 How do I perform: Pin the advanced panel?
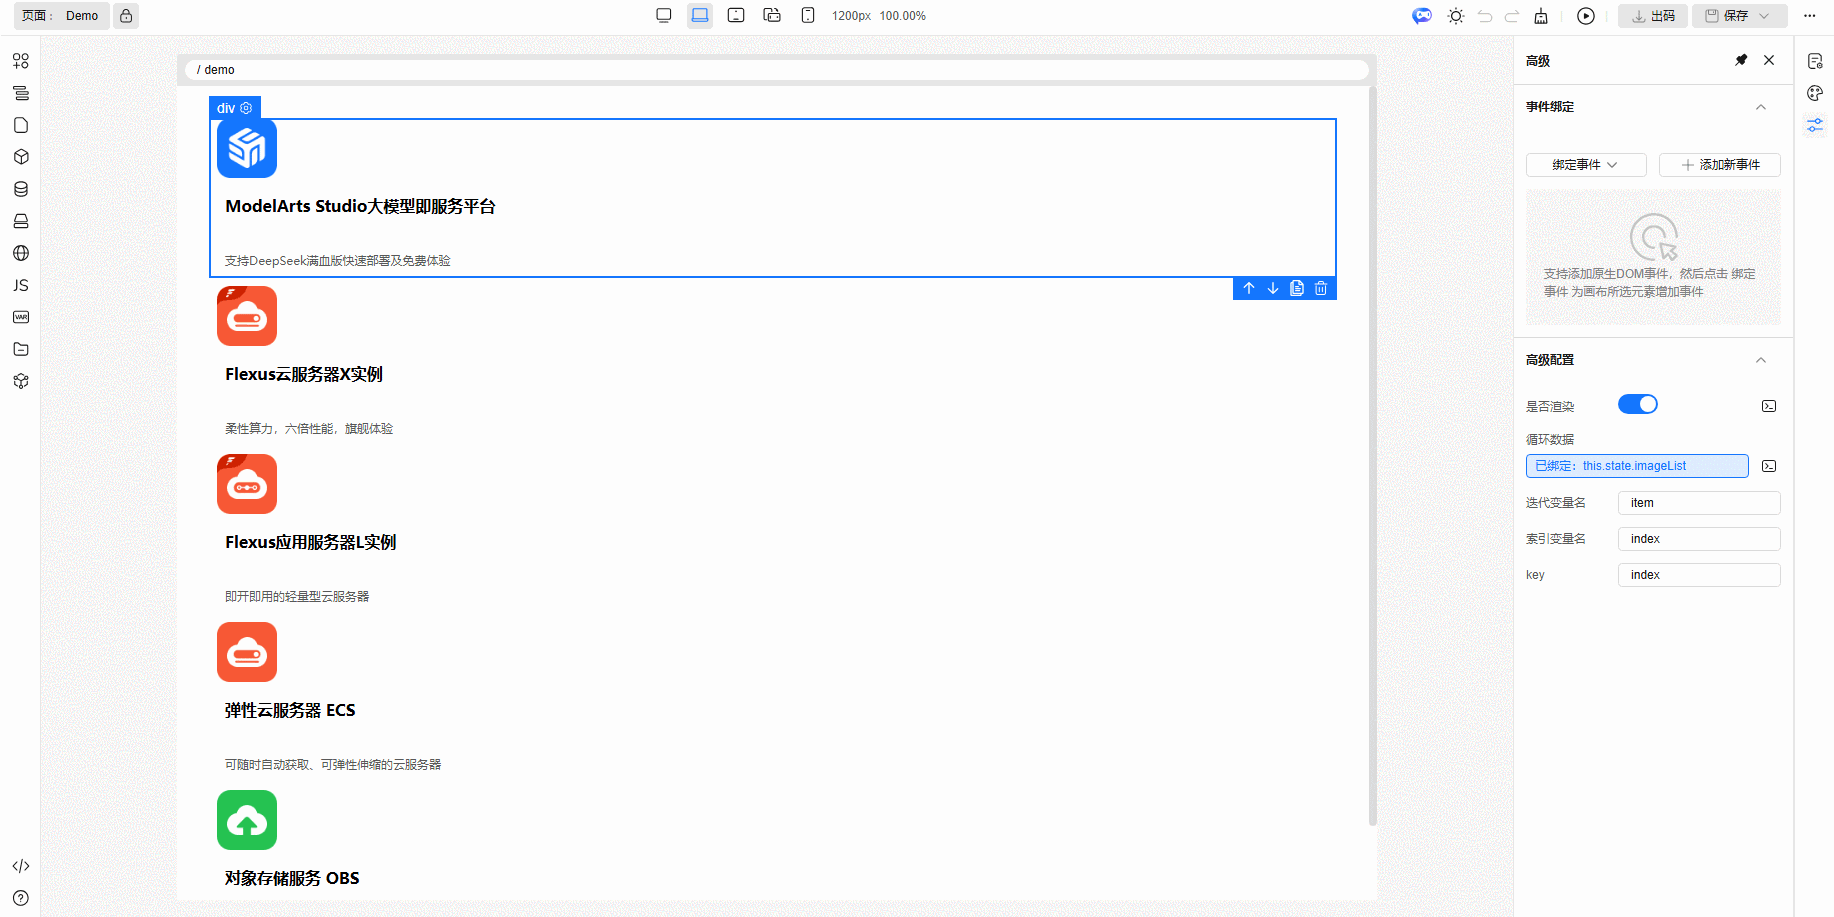(1741, 60)
